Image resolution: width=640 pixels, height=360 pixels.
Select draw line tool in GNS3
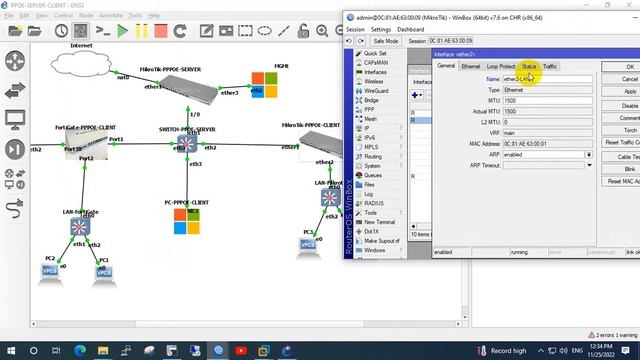284,31
